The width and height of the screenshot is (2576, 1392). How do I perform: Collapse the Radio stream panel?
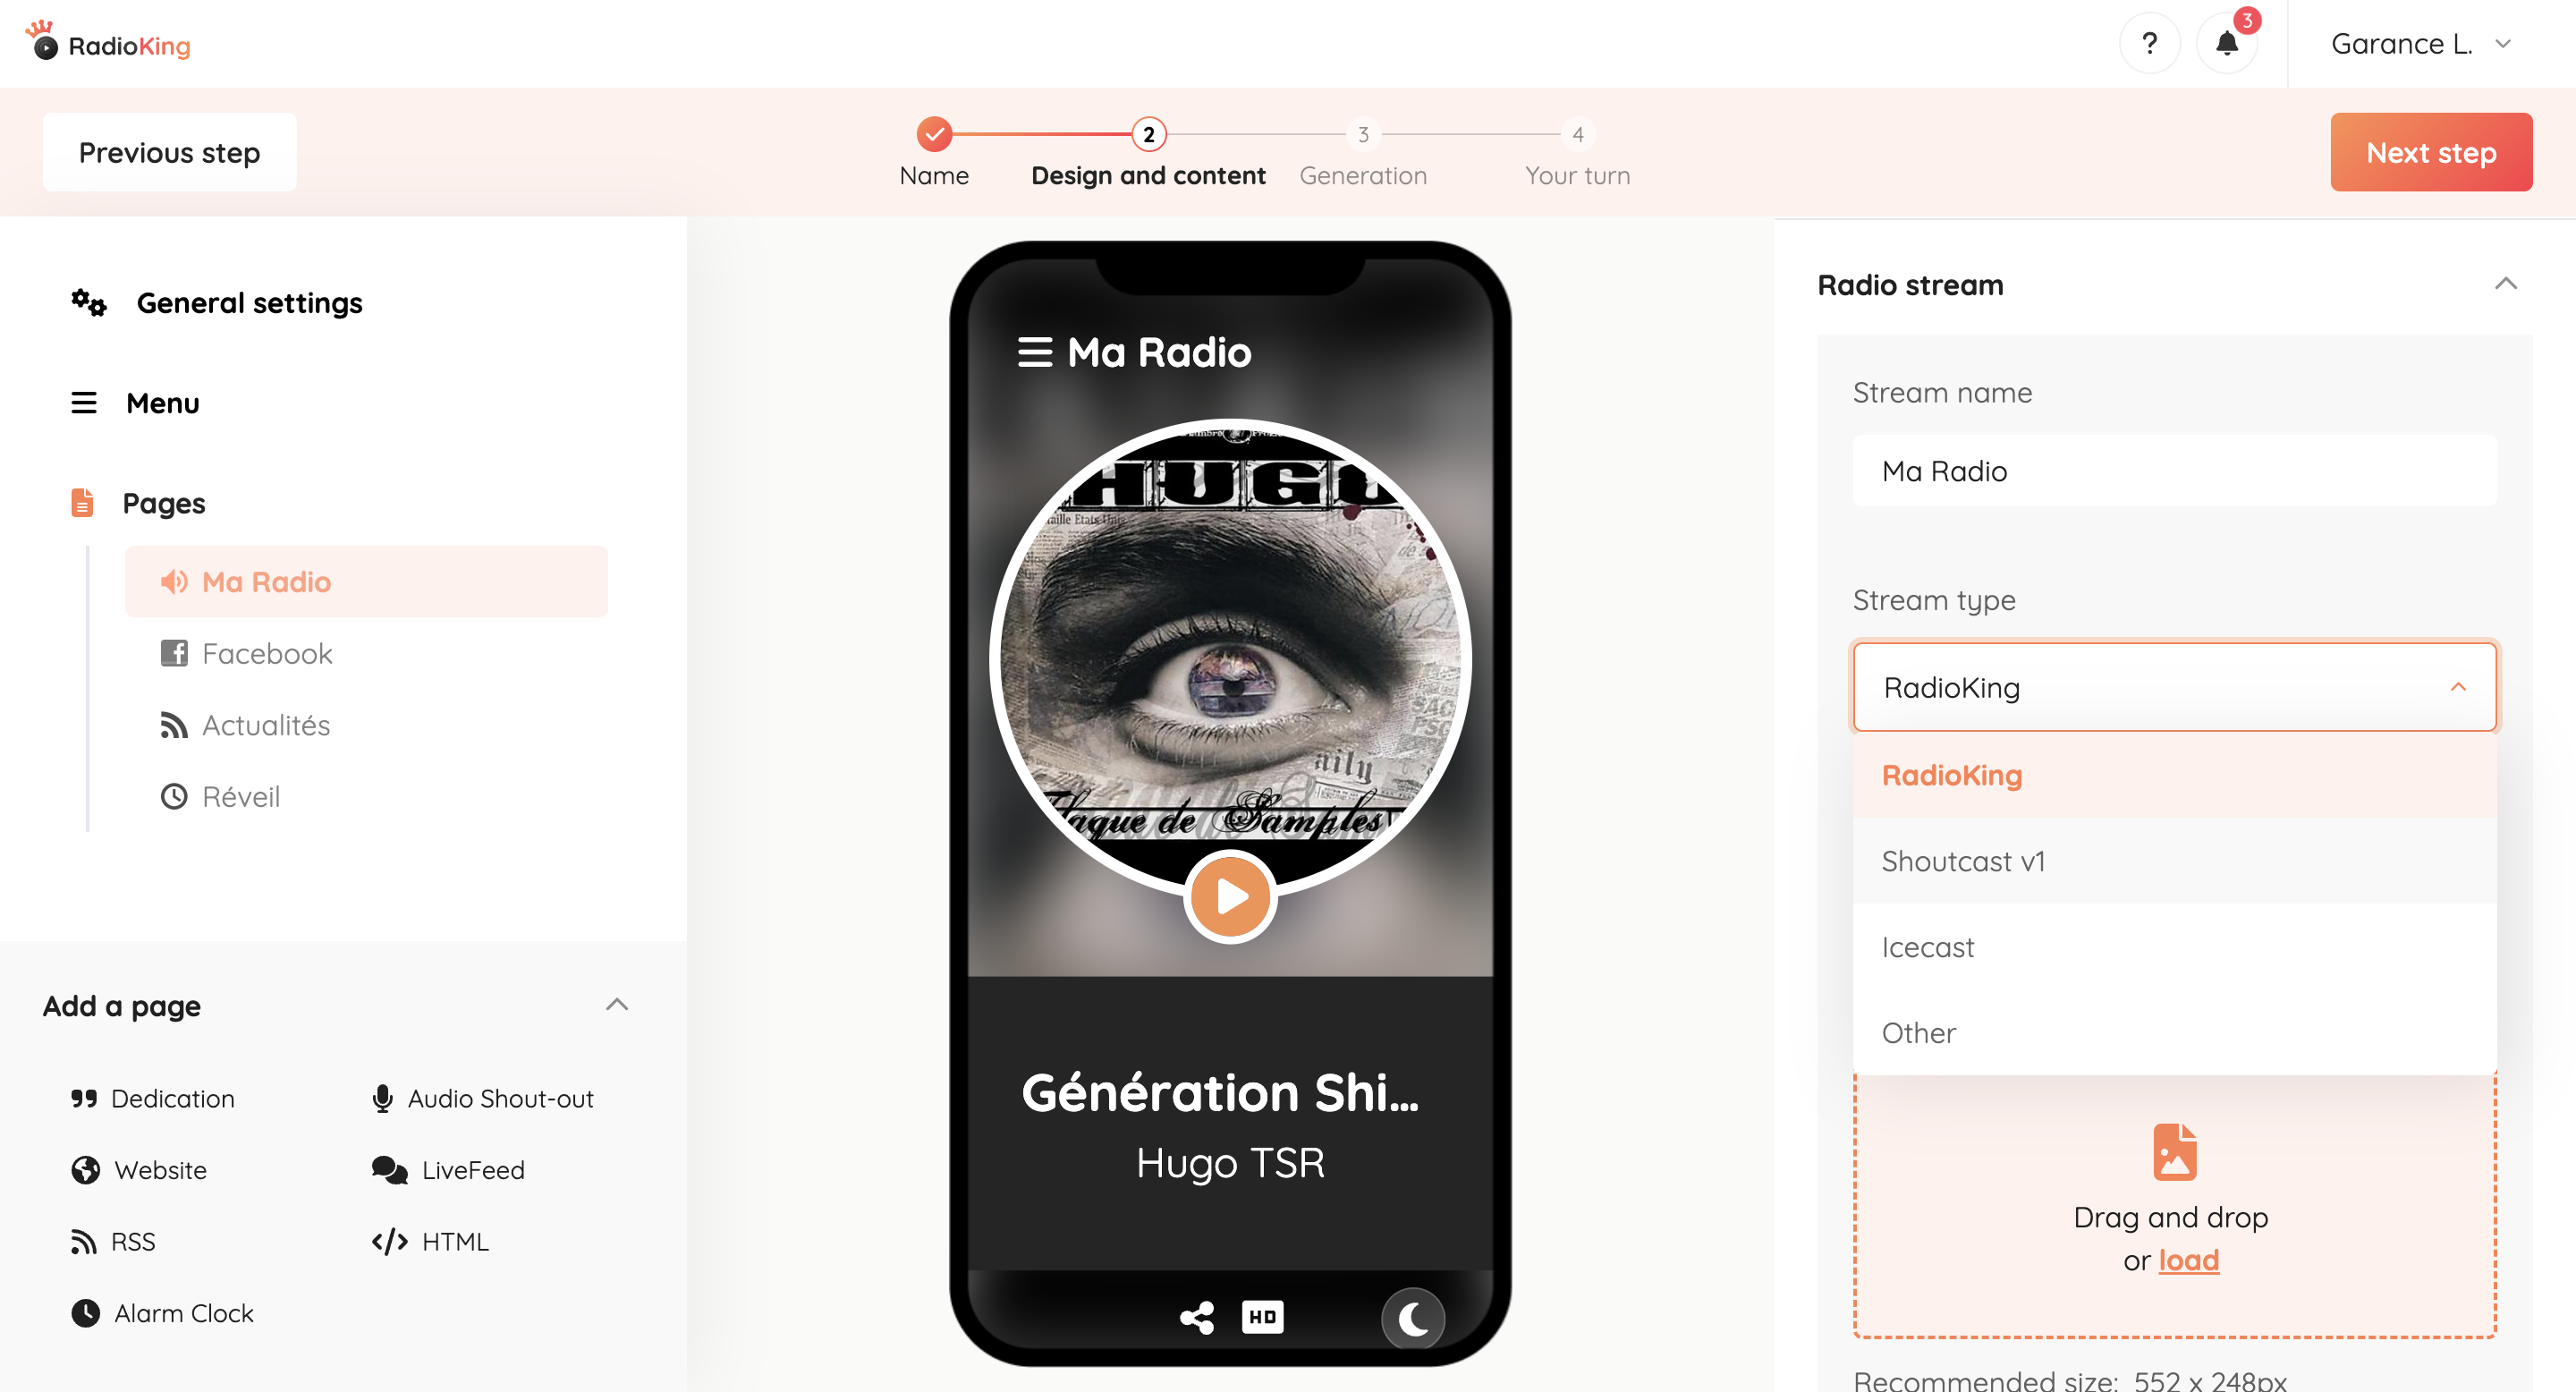[2505, 284]
